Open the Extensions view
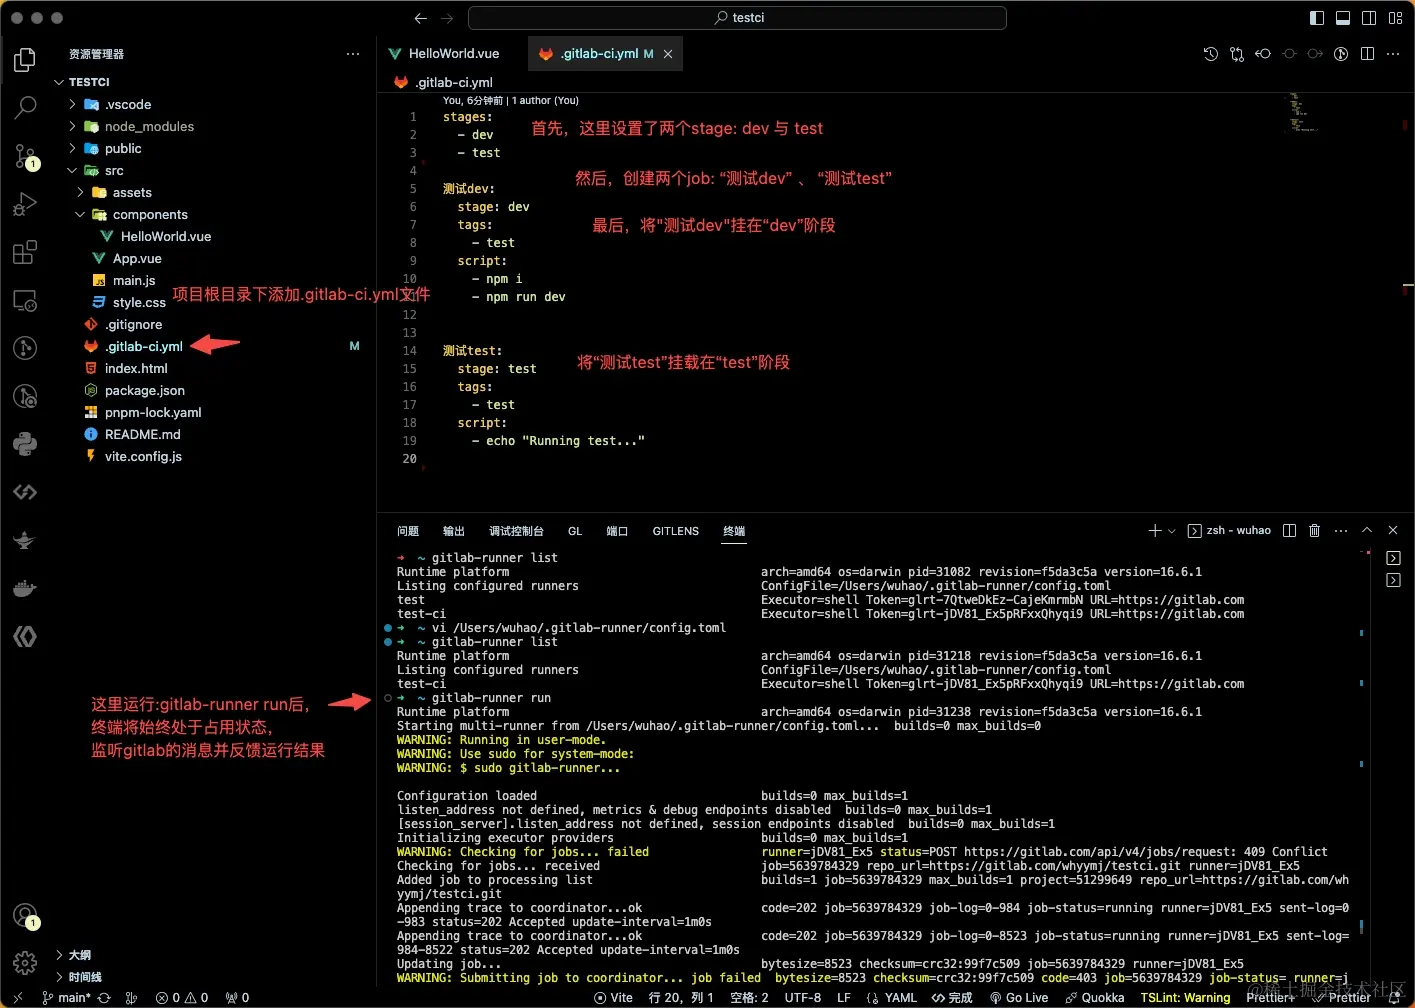This screenshot has width=1415, height=1008. (x=25, y=252)
